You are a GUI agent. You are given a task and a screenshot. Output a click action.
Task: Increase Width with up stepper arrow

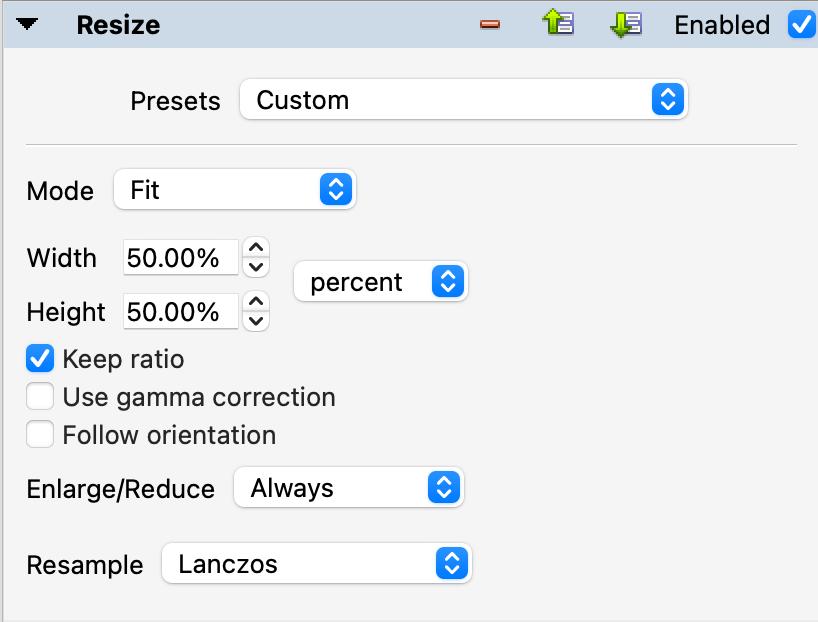pyautogui.click(x=257, y=247)
